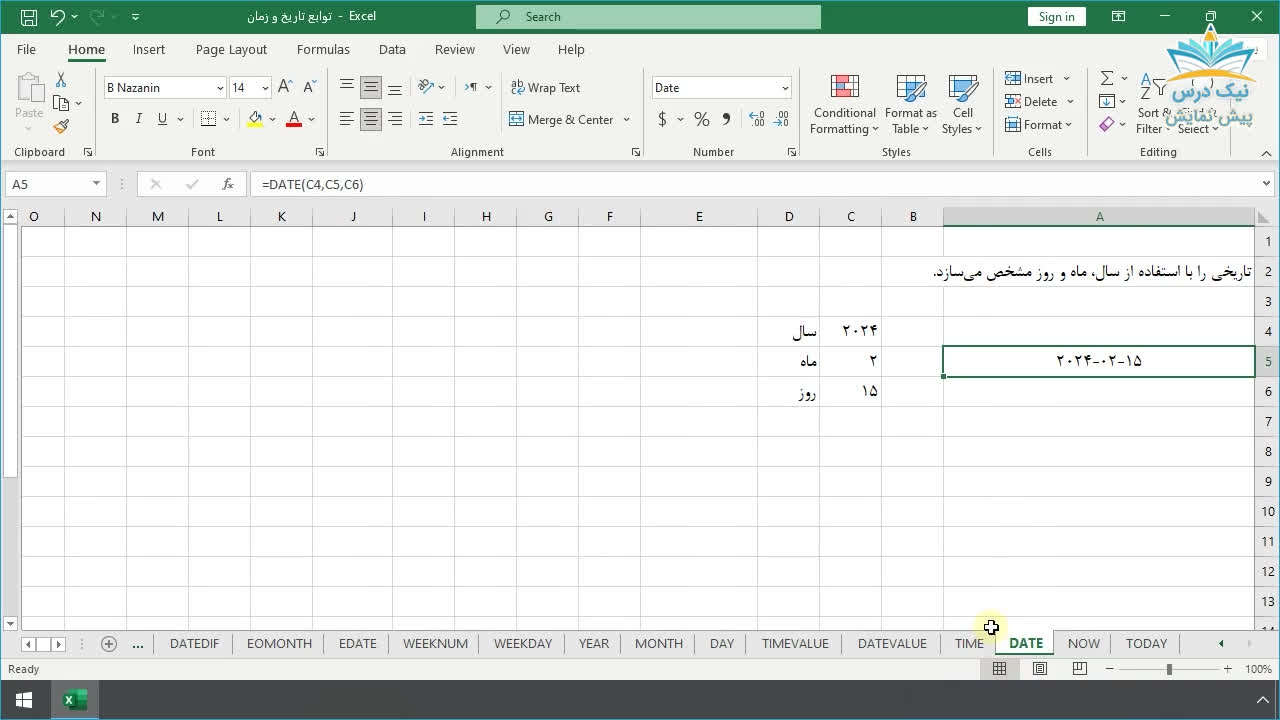Apply Align Right horizontal alignment
This screenshot has width=1280, height=720.
tap(395, 119)
